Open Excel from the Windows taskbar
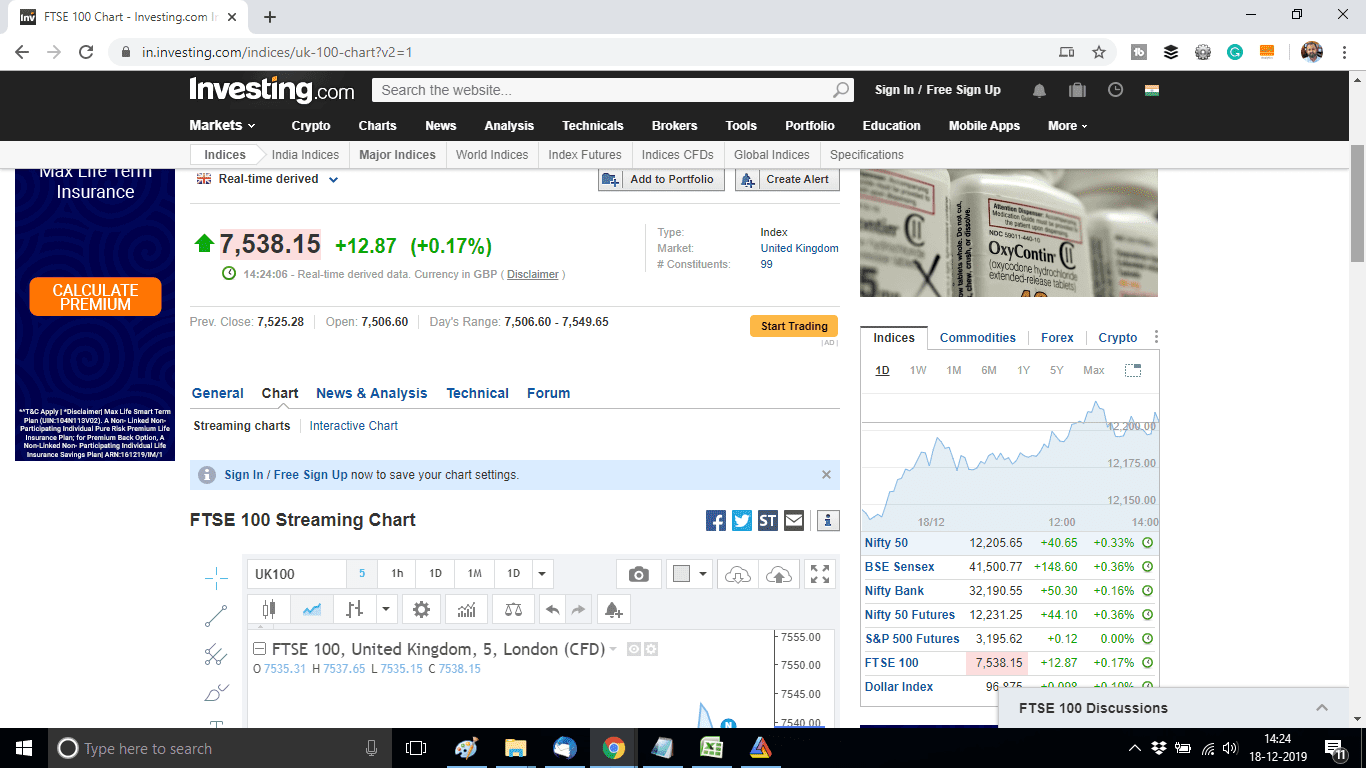 click(x=711, y=748)
